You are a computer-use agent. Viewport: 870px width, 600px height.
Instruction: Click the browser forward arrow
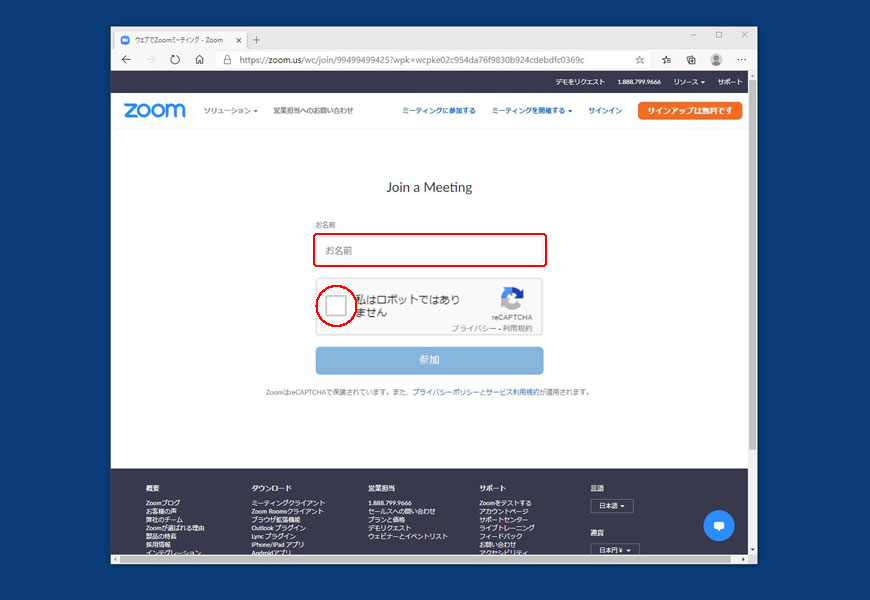coord(150,59)
